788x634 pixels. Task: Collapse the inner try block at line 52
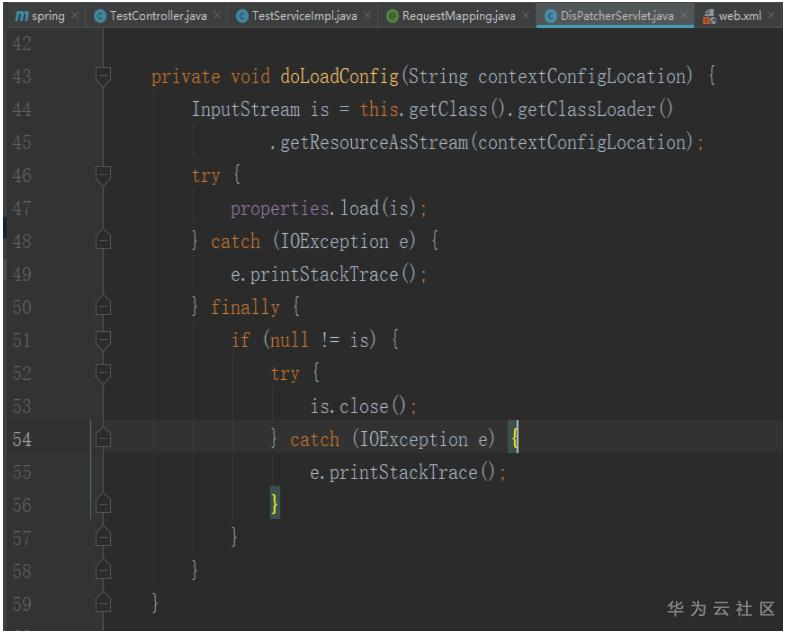[103, 373]
